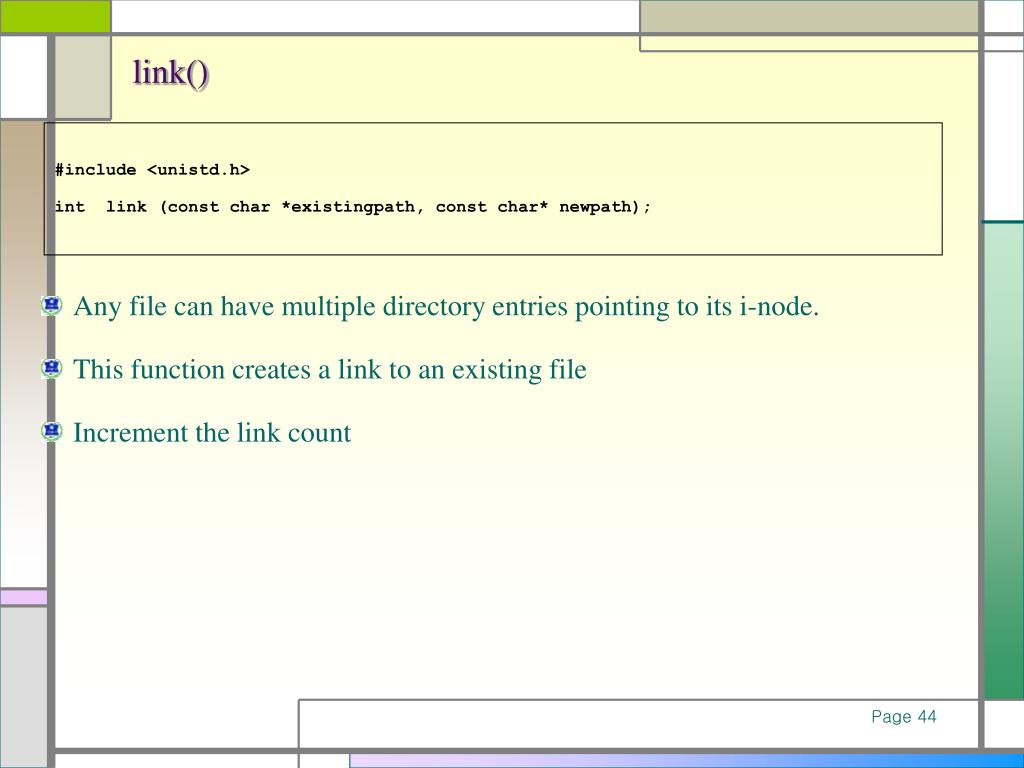Select text "This function creates a link to an existing file"
The width and height of the screenshot is (1024, 768).
(330, 370)
